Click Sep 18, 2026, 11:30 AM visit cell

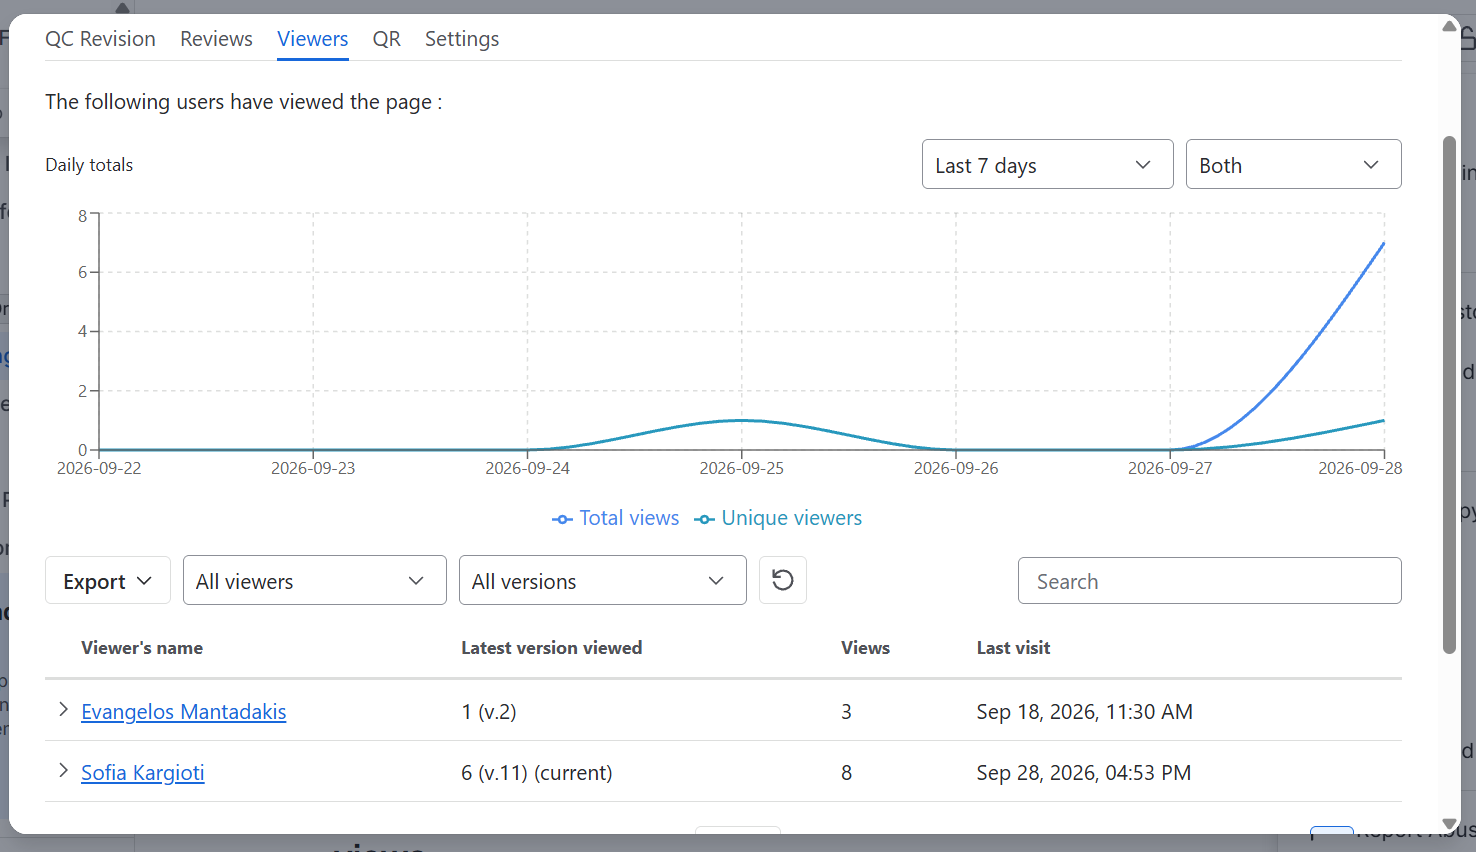point(1085,712)
